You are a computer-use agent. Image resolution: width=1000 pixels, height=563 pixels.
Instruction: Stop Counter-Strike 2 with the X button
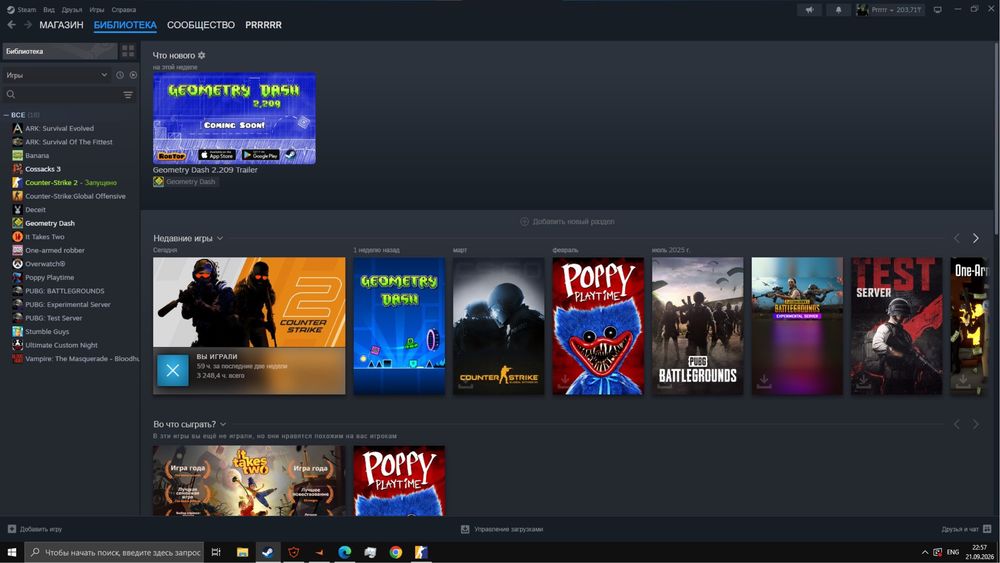coord(173,370)
